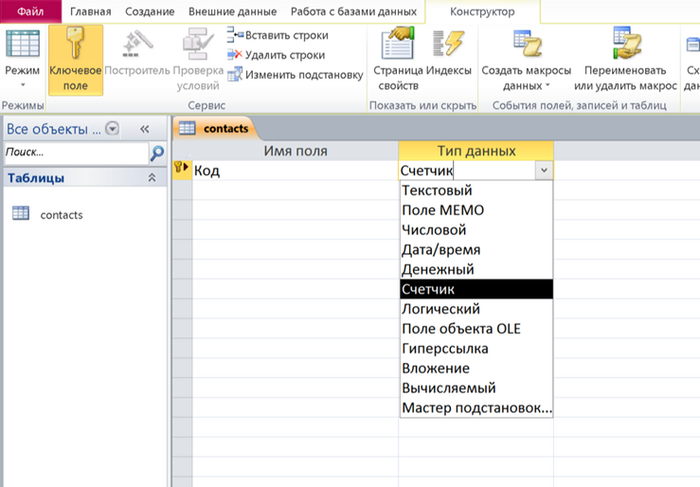Click Удалить строки in the ribbon
The width and height of the screenshot is (700, 487).
(283, 54)
